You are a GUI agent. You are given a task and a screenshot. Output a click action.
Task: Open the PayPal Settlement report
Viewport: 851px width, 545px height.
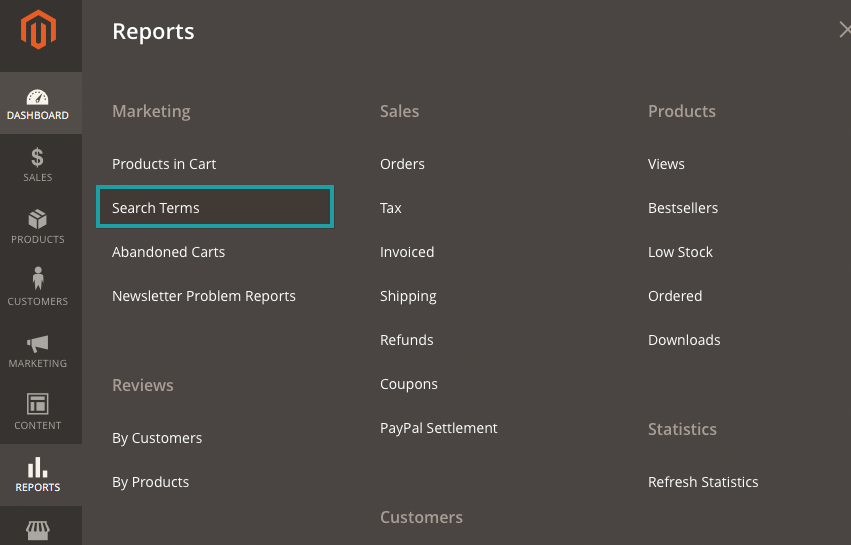pyautogui.click(x=438, y=428)
